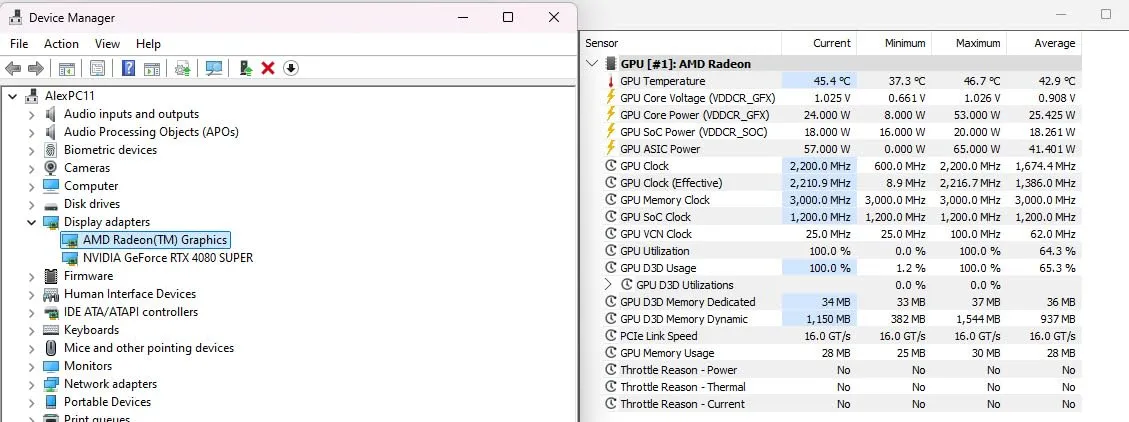Image resolution: width=1129 pixels, height=422 pixels.
Task: Expand the Monitors category arrow
Action: point(31,367)
